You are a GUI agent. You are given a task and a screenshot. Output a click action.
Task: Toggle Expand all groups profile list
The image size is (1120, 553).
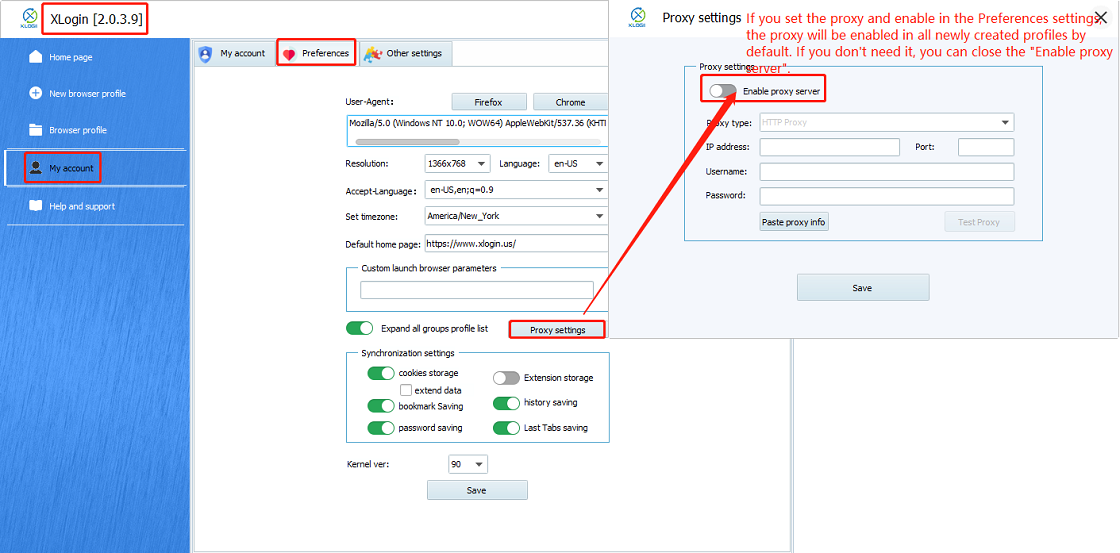[x=359, y=328]
